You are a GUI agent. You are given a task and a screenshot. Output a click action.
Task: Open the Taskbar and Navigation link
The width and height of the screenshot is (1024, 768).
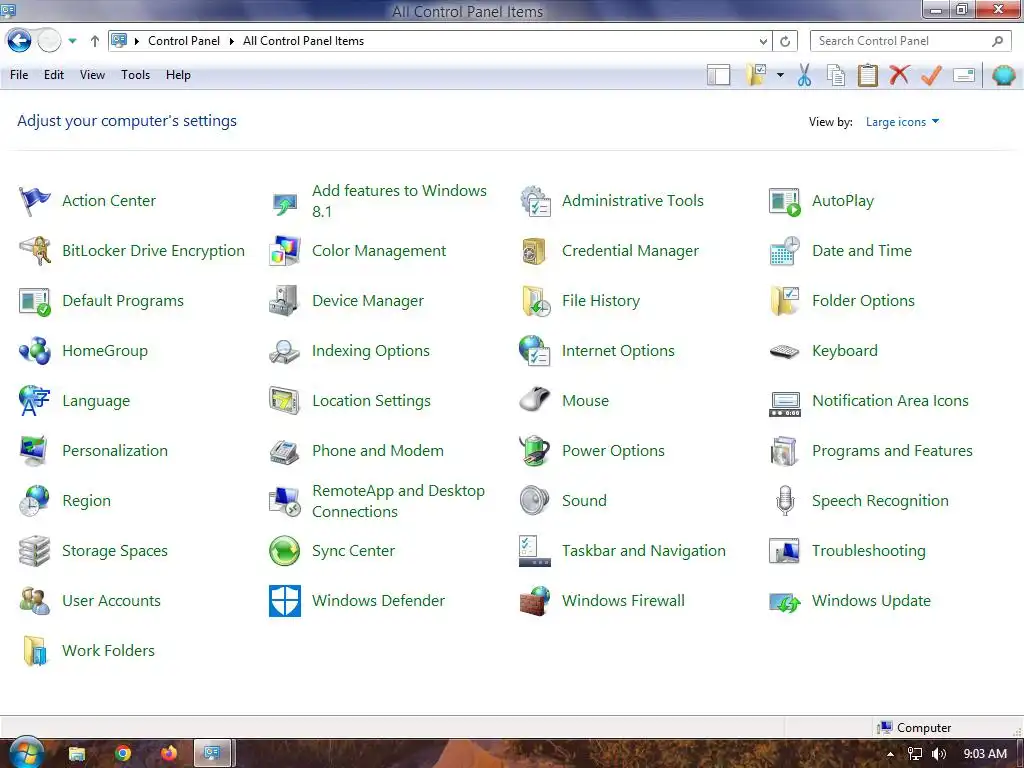click(x=644, y=551)
